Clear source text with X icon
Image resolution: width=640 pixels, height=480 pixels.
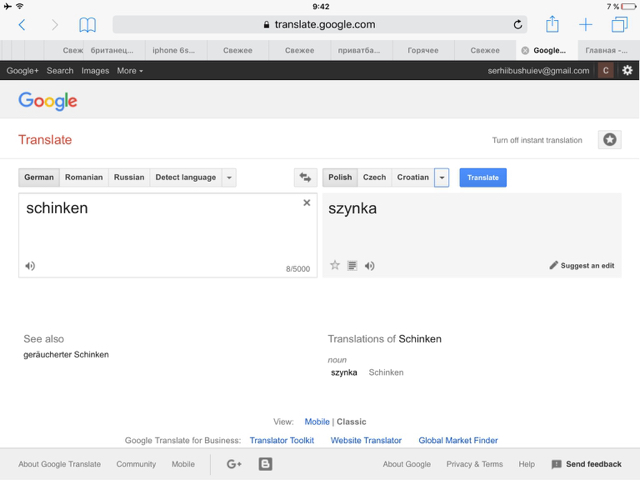307,203
